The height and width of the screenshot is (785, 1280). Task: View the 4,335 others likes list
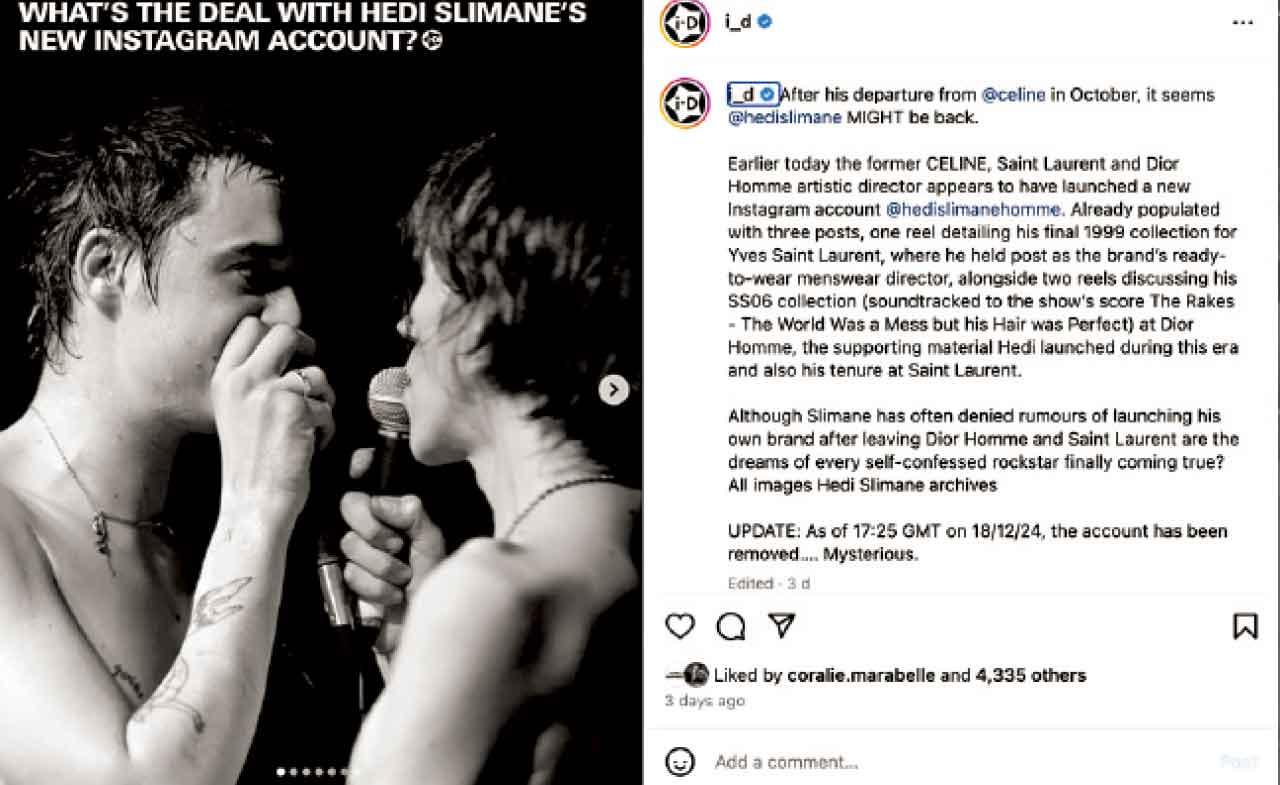click(x=1030, y=675)
